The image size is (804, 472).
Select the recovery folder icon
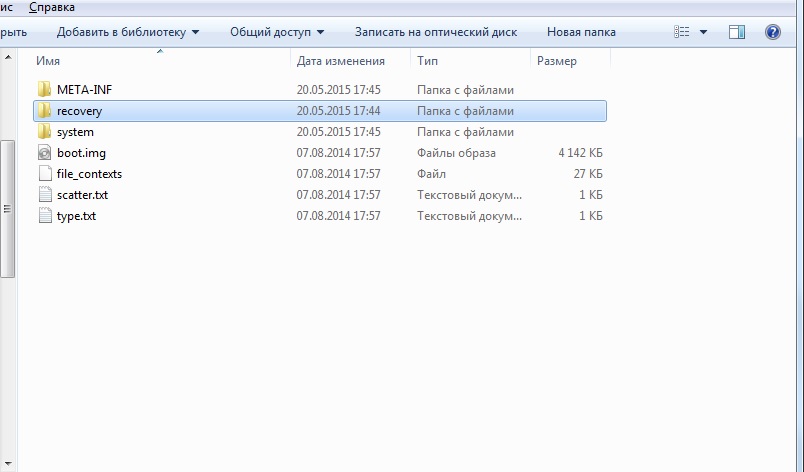(44, 111)
